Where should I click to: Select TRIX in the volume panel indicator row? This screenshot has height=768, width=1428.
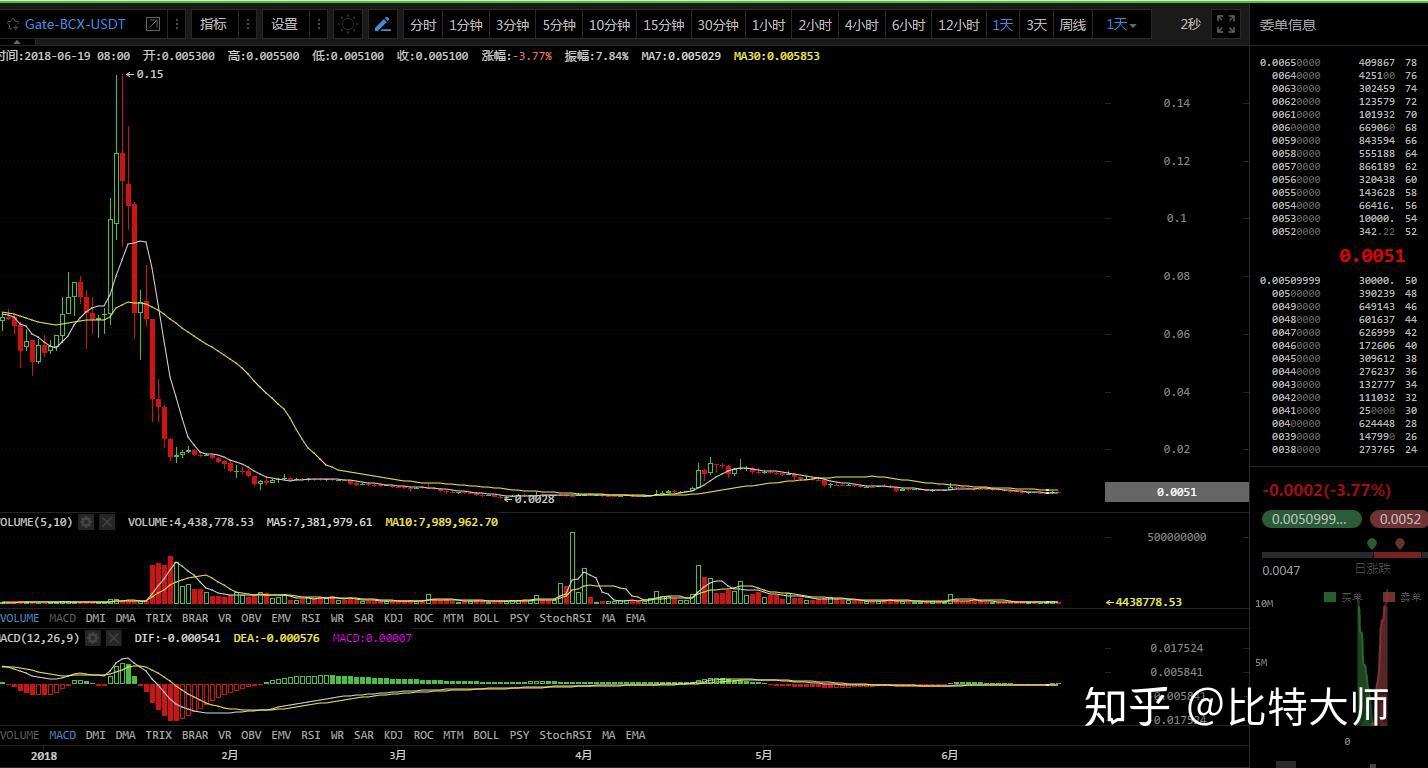point(158,618)
